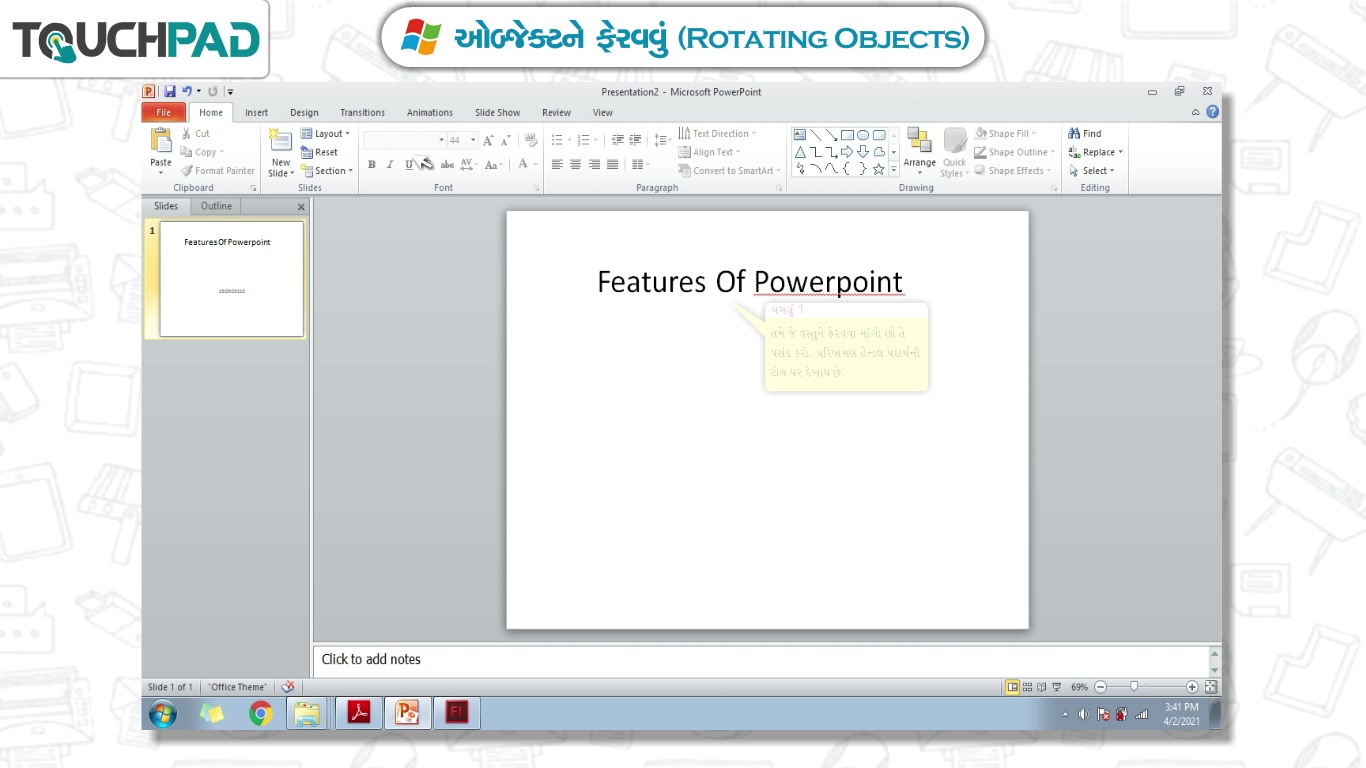The width and height of the screenshot is (1366, 768).
Task: Reset the slide layout
Action: coord(320,152)
